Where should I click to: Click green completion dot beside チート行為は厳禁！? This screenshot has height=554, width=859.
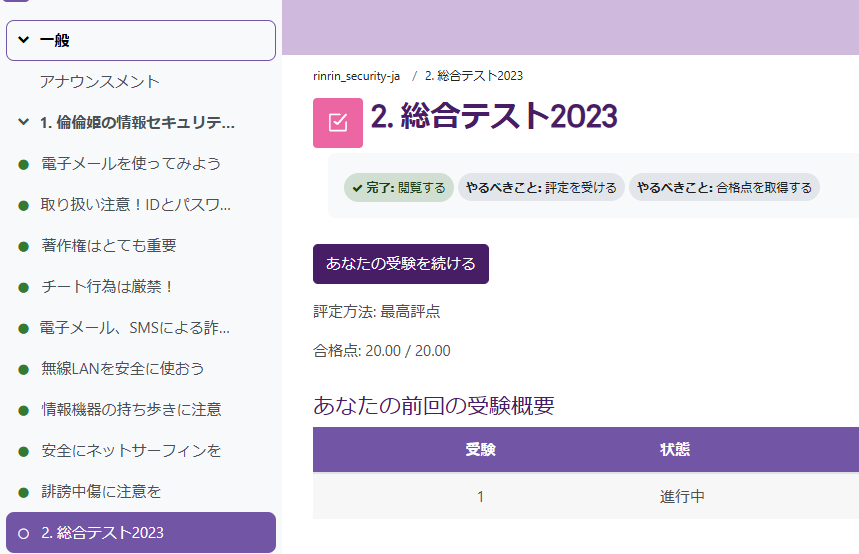pos(24,288)
